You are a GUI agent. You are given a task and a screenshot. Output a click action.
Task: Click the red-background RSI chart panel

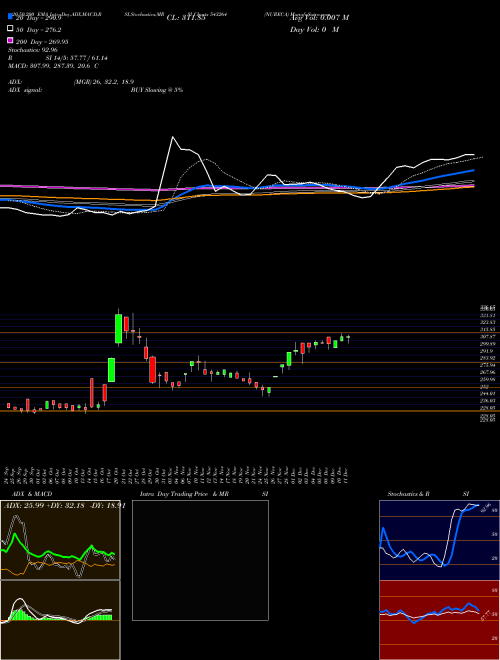click(439, 620)
